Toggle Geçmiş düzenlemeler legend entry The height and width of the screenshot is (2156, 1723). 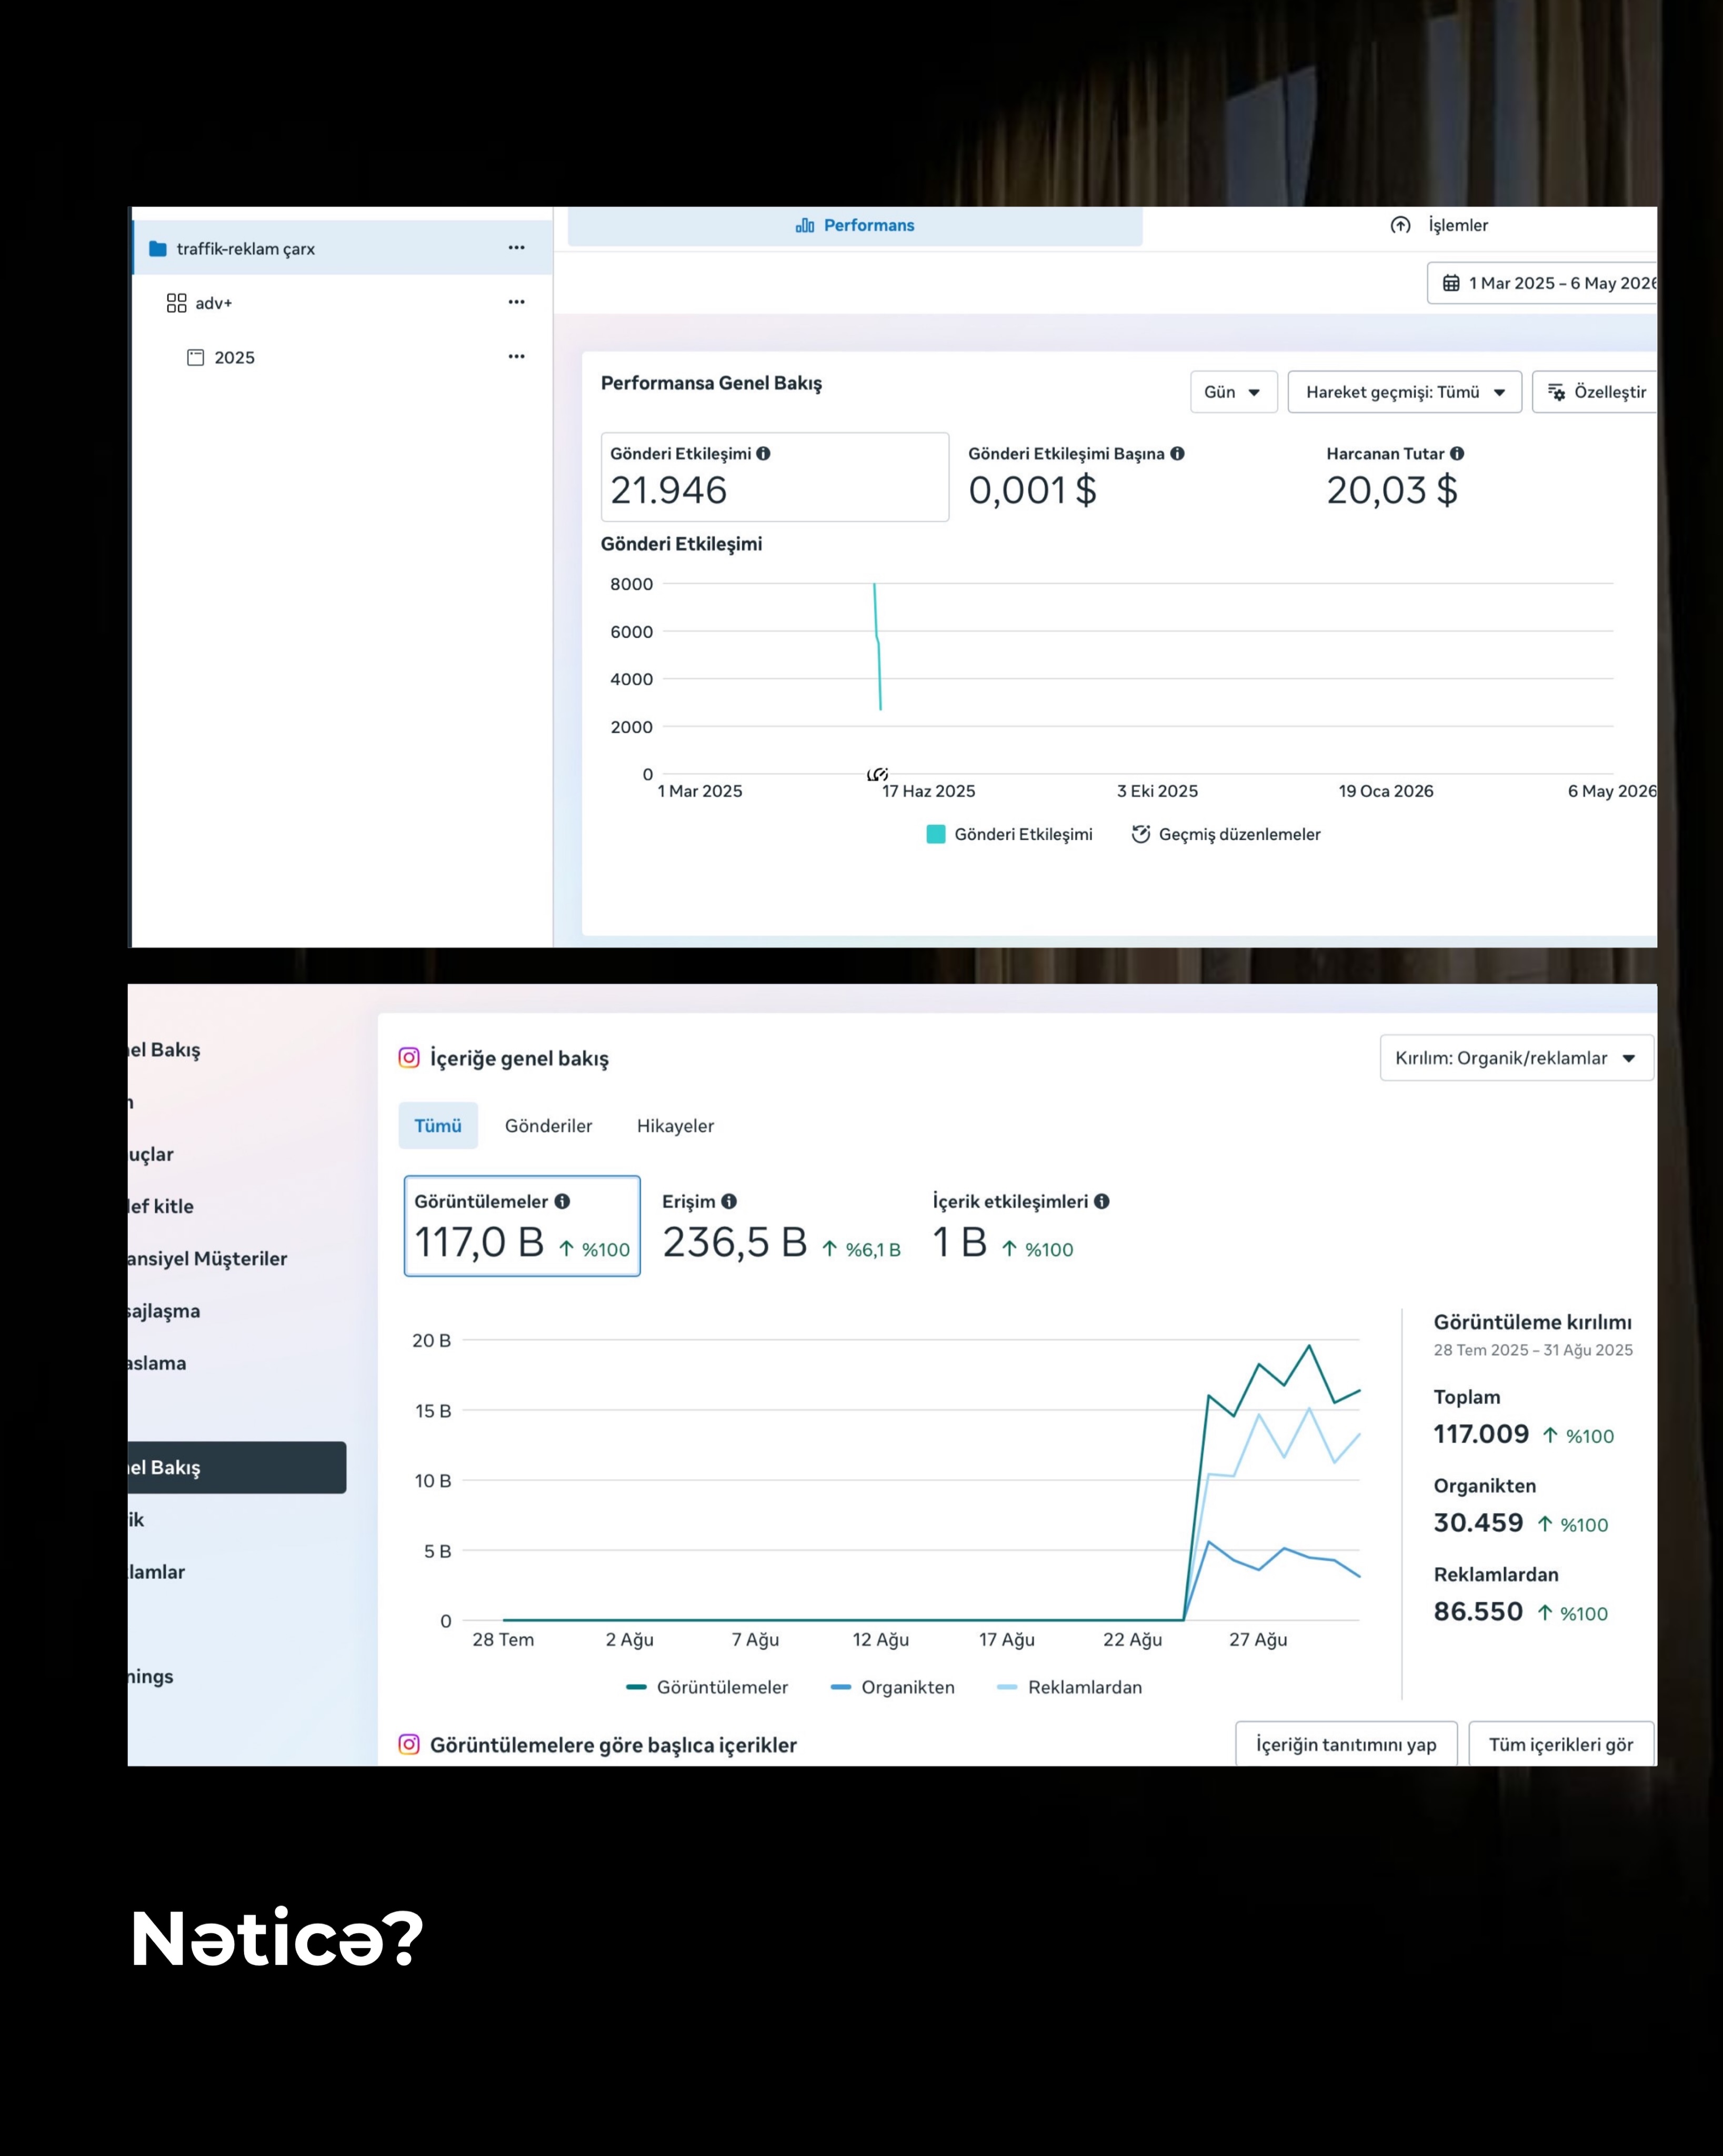(1225, 834)
